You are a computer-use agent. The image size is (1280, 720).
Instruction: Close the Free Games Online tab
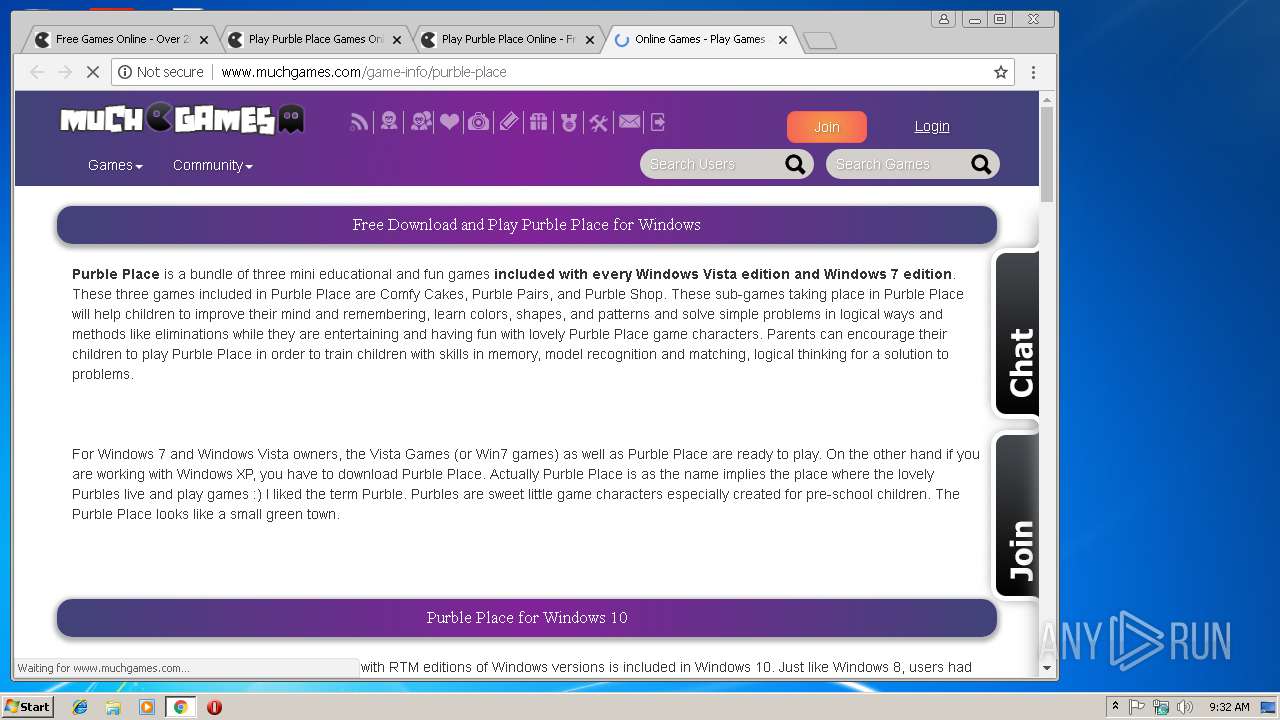[x=204, y=40]
